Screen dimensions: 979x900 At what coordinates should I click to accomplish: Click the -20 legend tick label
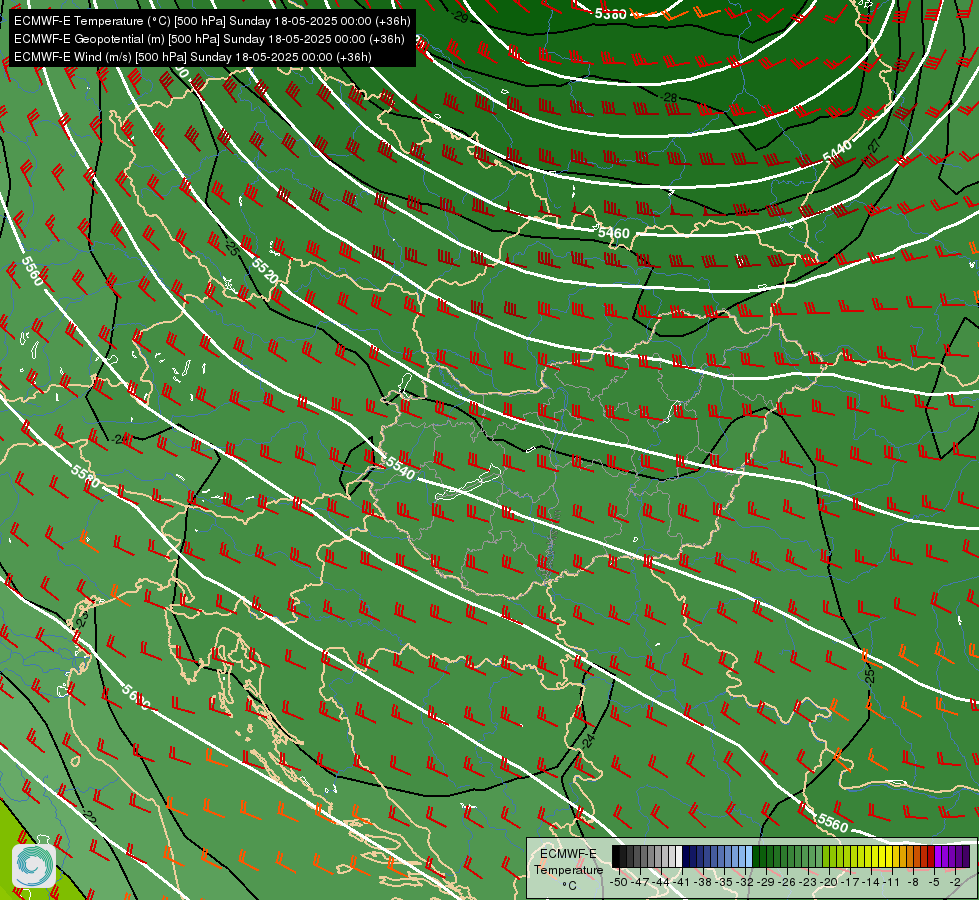(x=829, y=883)
